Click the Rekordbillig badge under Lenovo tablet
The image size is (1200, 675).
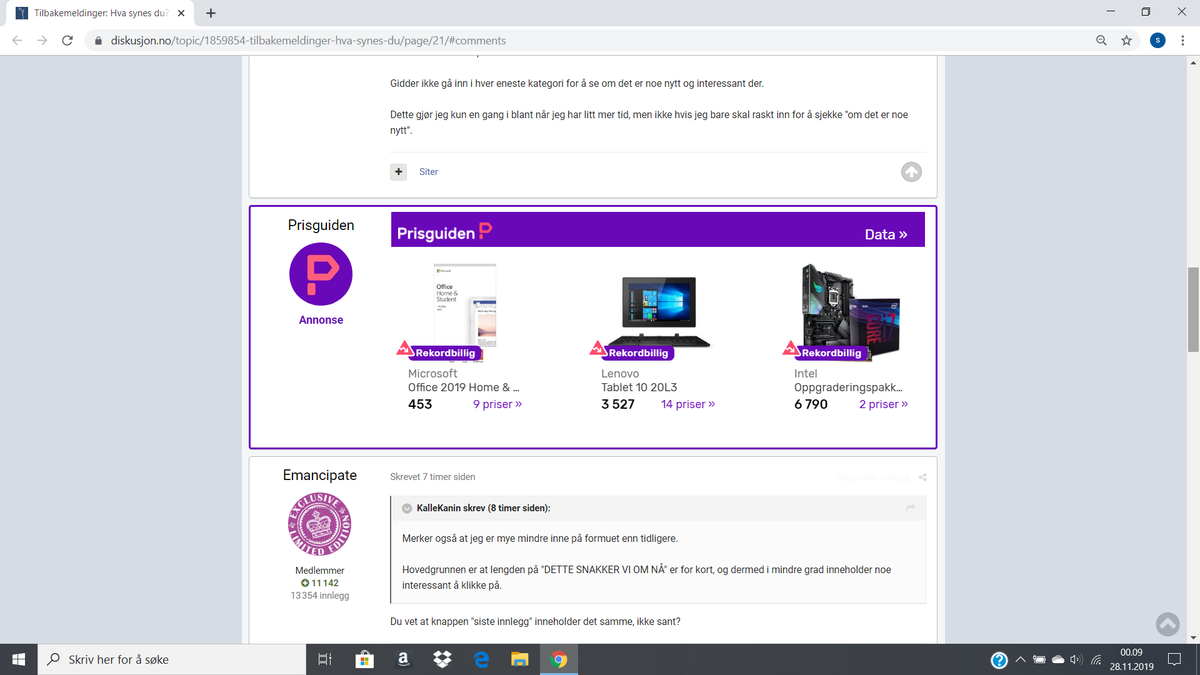pyautogui.click(x=633, y=352)
